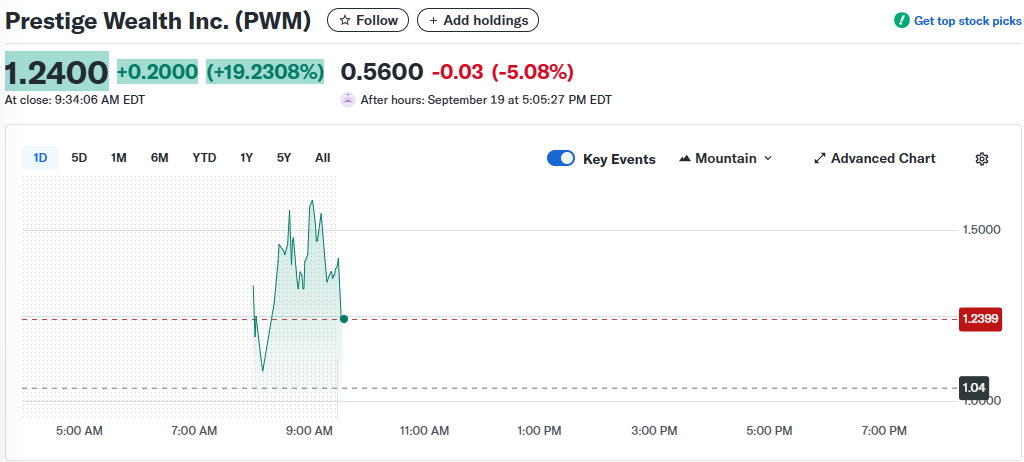Click the red 1.2399 price label
The width and height of the screenshot is (1024, 462).
(x=980, y=319)
